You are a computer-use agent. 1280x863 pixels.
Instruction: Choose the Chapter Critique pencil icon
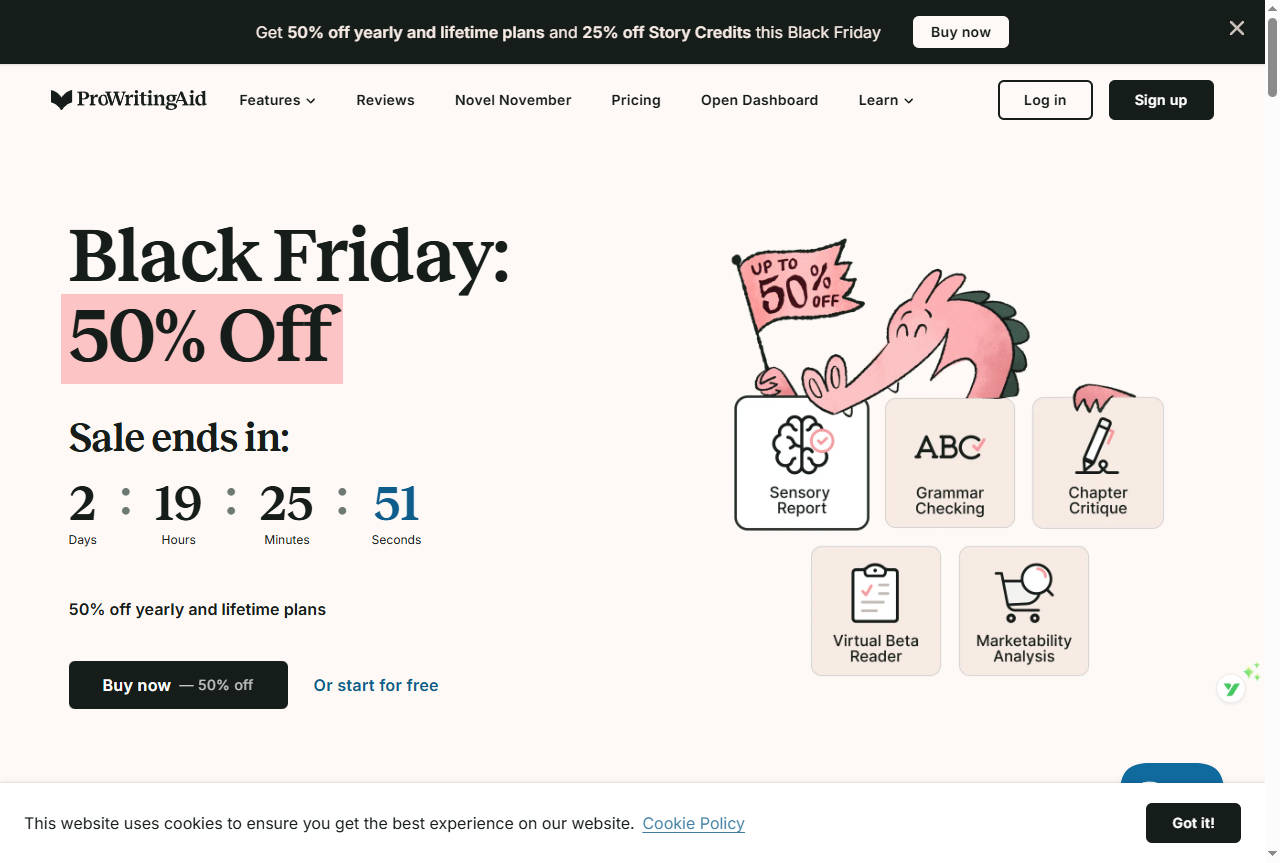[x=1097, y=446]
